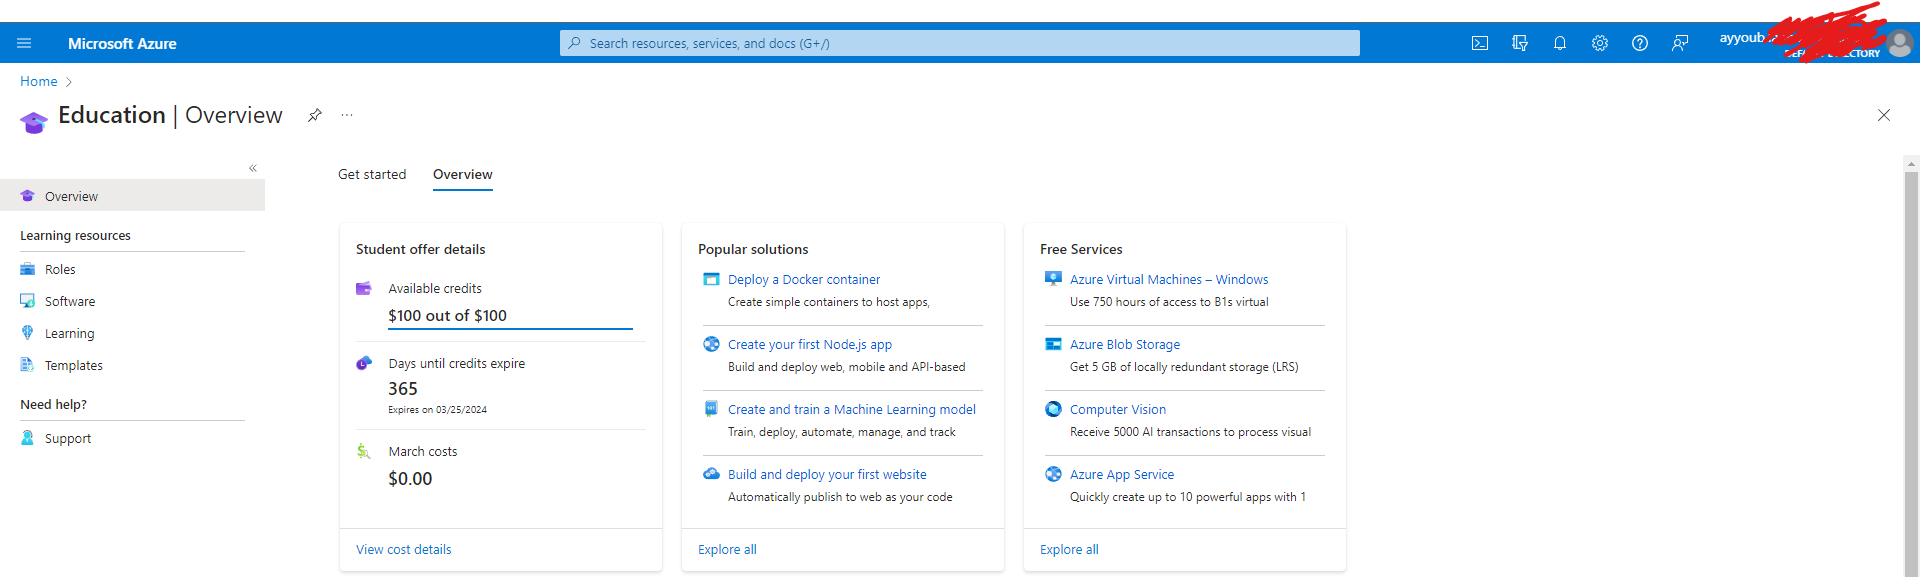Click the Support person icon
The width and height of the screenshot is (1920, 577).
28,438
